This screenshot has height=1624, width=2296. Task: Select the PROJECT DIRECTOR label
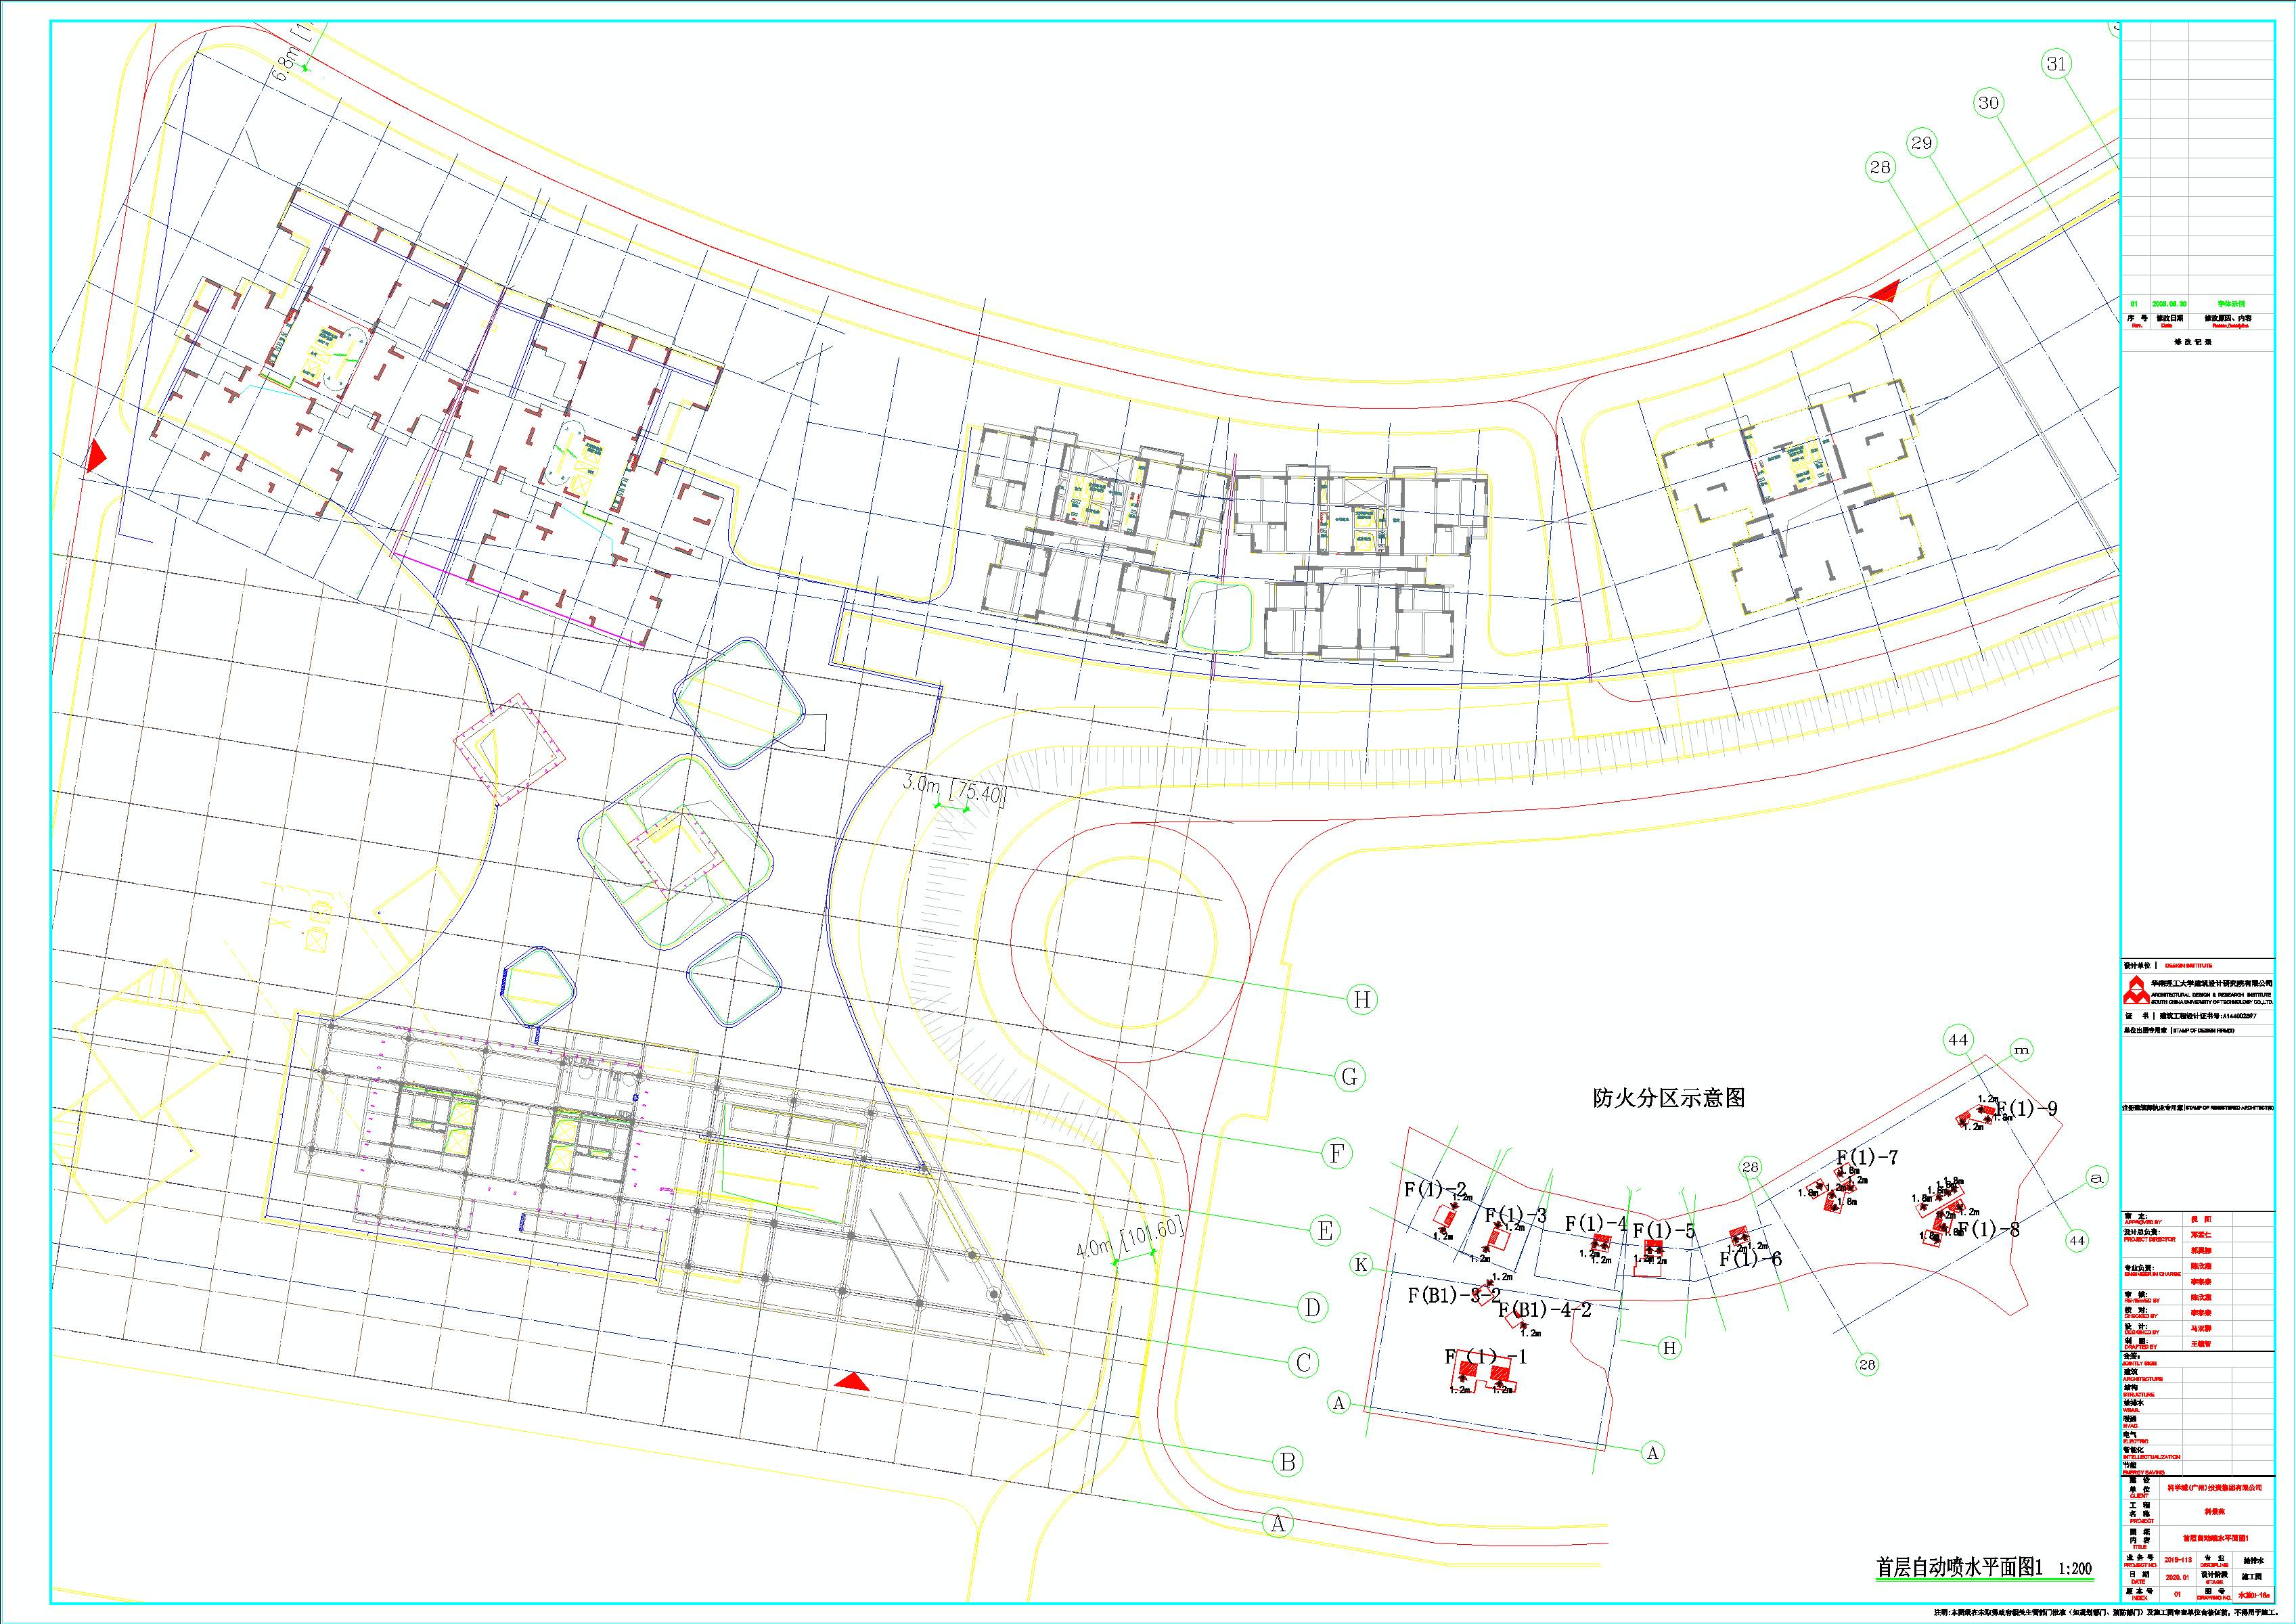(x=2150, y=1239)
